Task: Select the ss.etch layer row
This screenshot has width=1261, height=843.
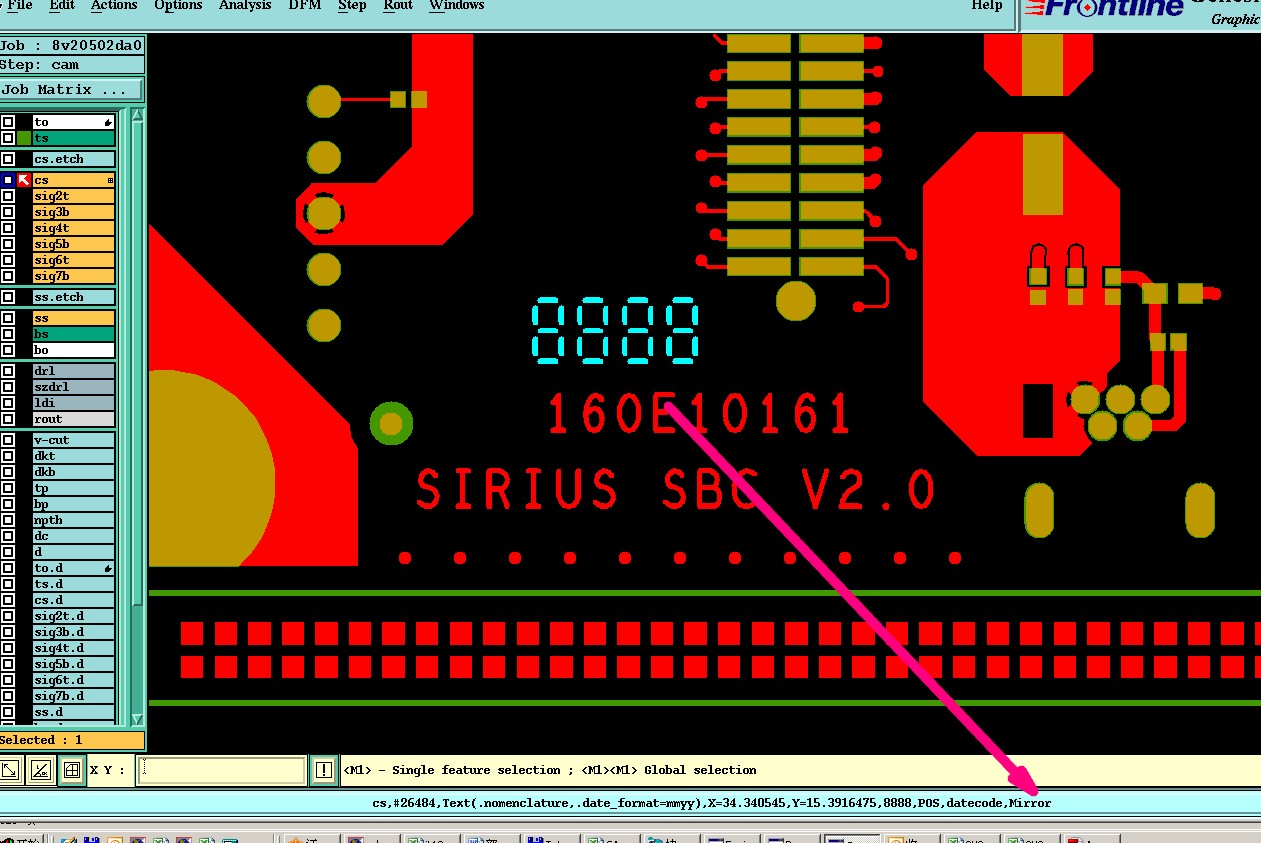Action: pos(73,297)
